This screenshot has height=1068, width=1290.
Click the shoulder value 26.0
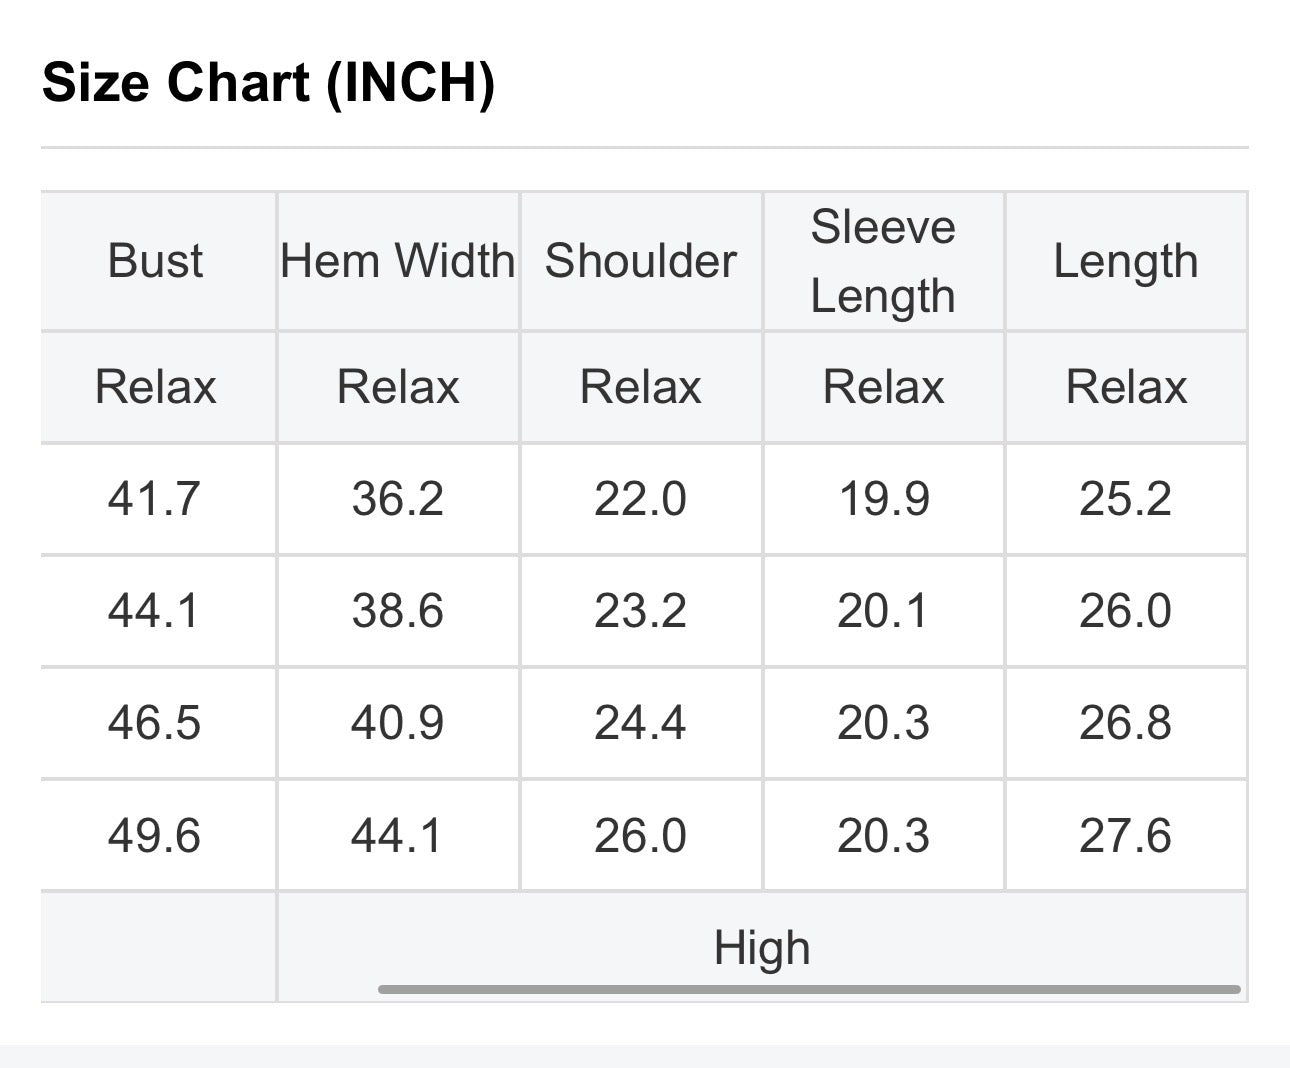pos(641,835)
